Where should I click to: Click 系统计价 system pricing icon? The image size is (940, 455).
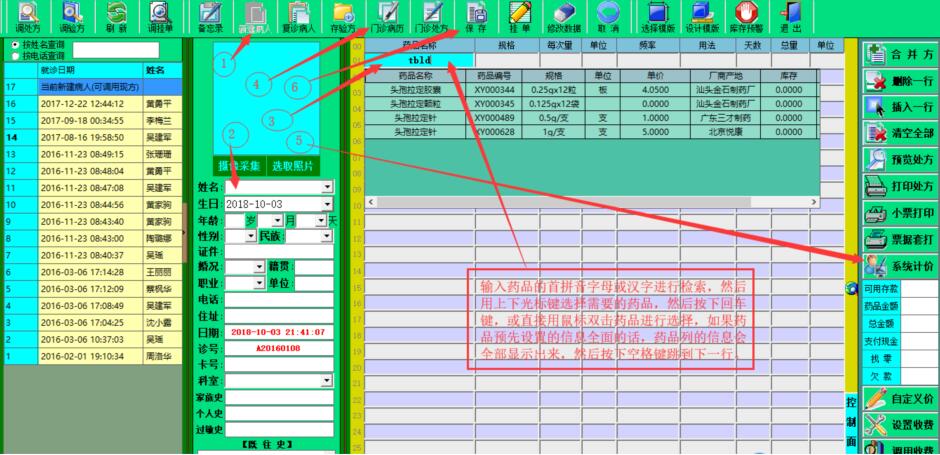(x=900, y=265)
